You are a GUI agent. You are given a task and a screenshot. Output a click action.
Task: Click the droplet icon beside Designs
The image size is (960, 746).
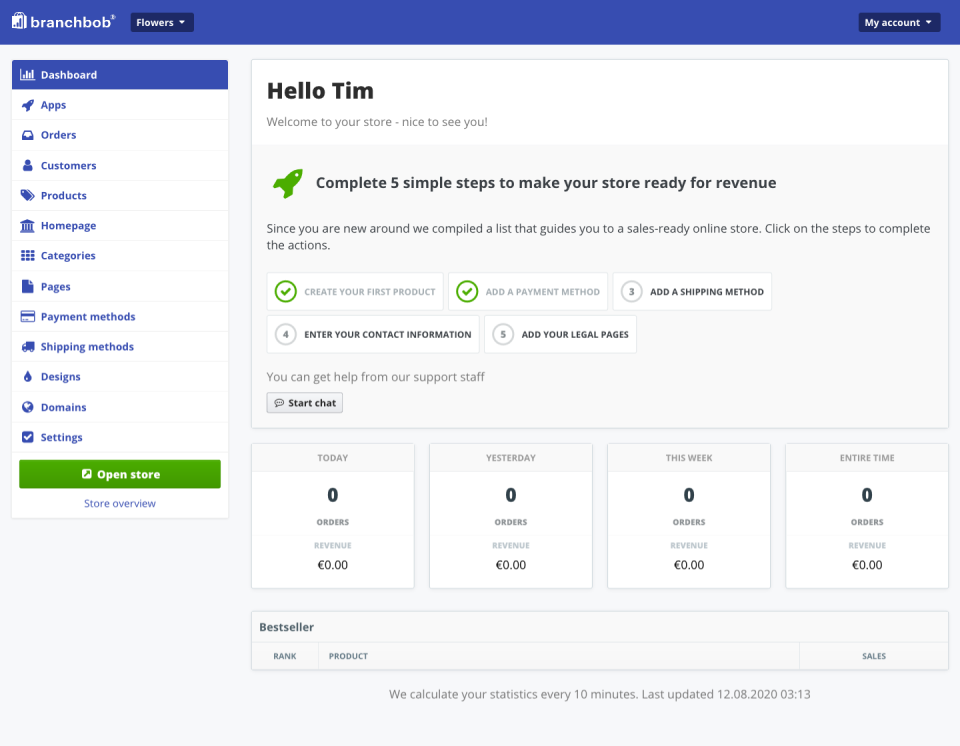[x=28, y=377]
